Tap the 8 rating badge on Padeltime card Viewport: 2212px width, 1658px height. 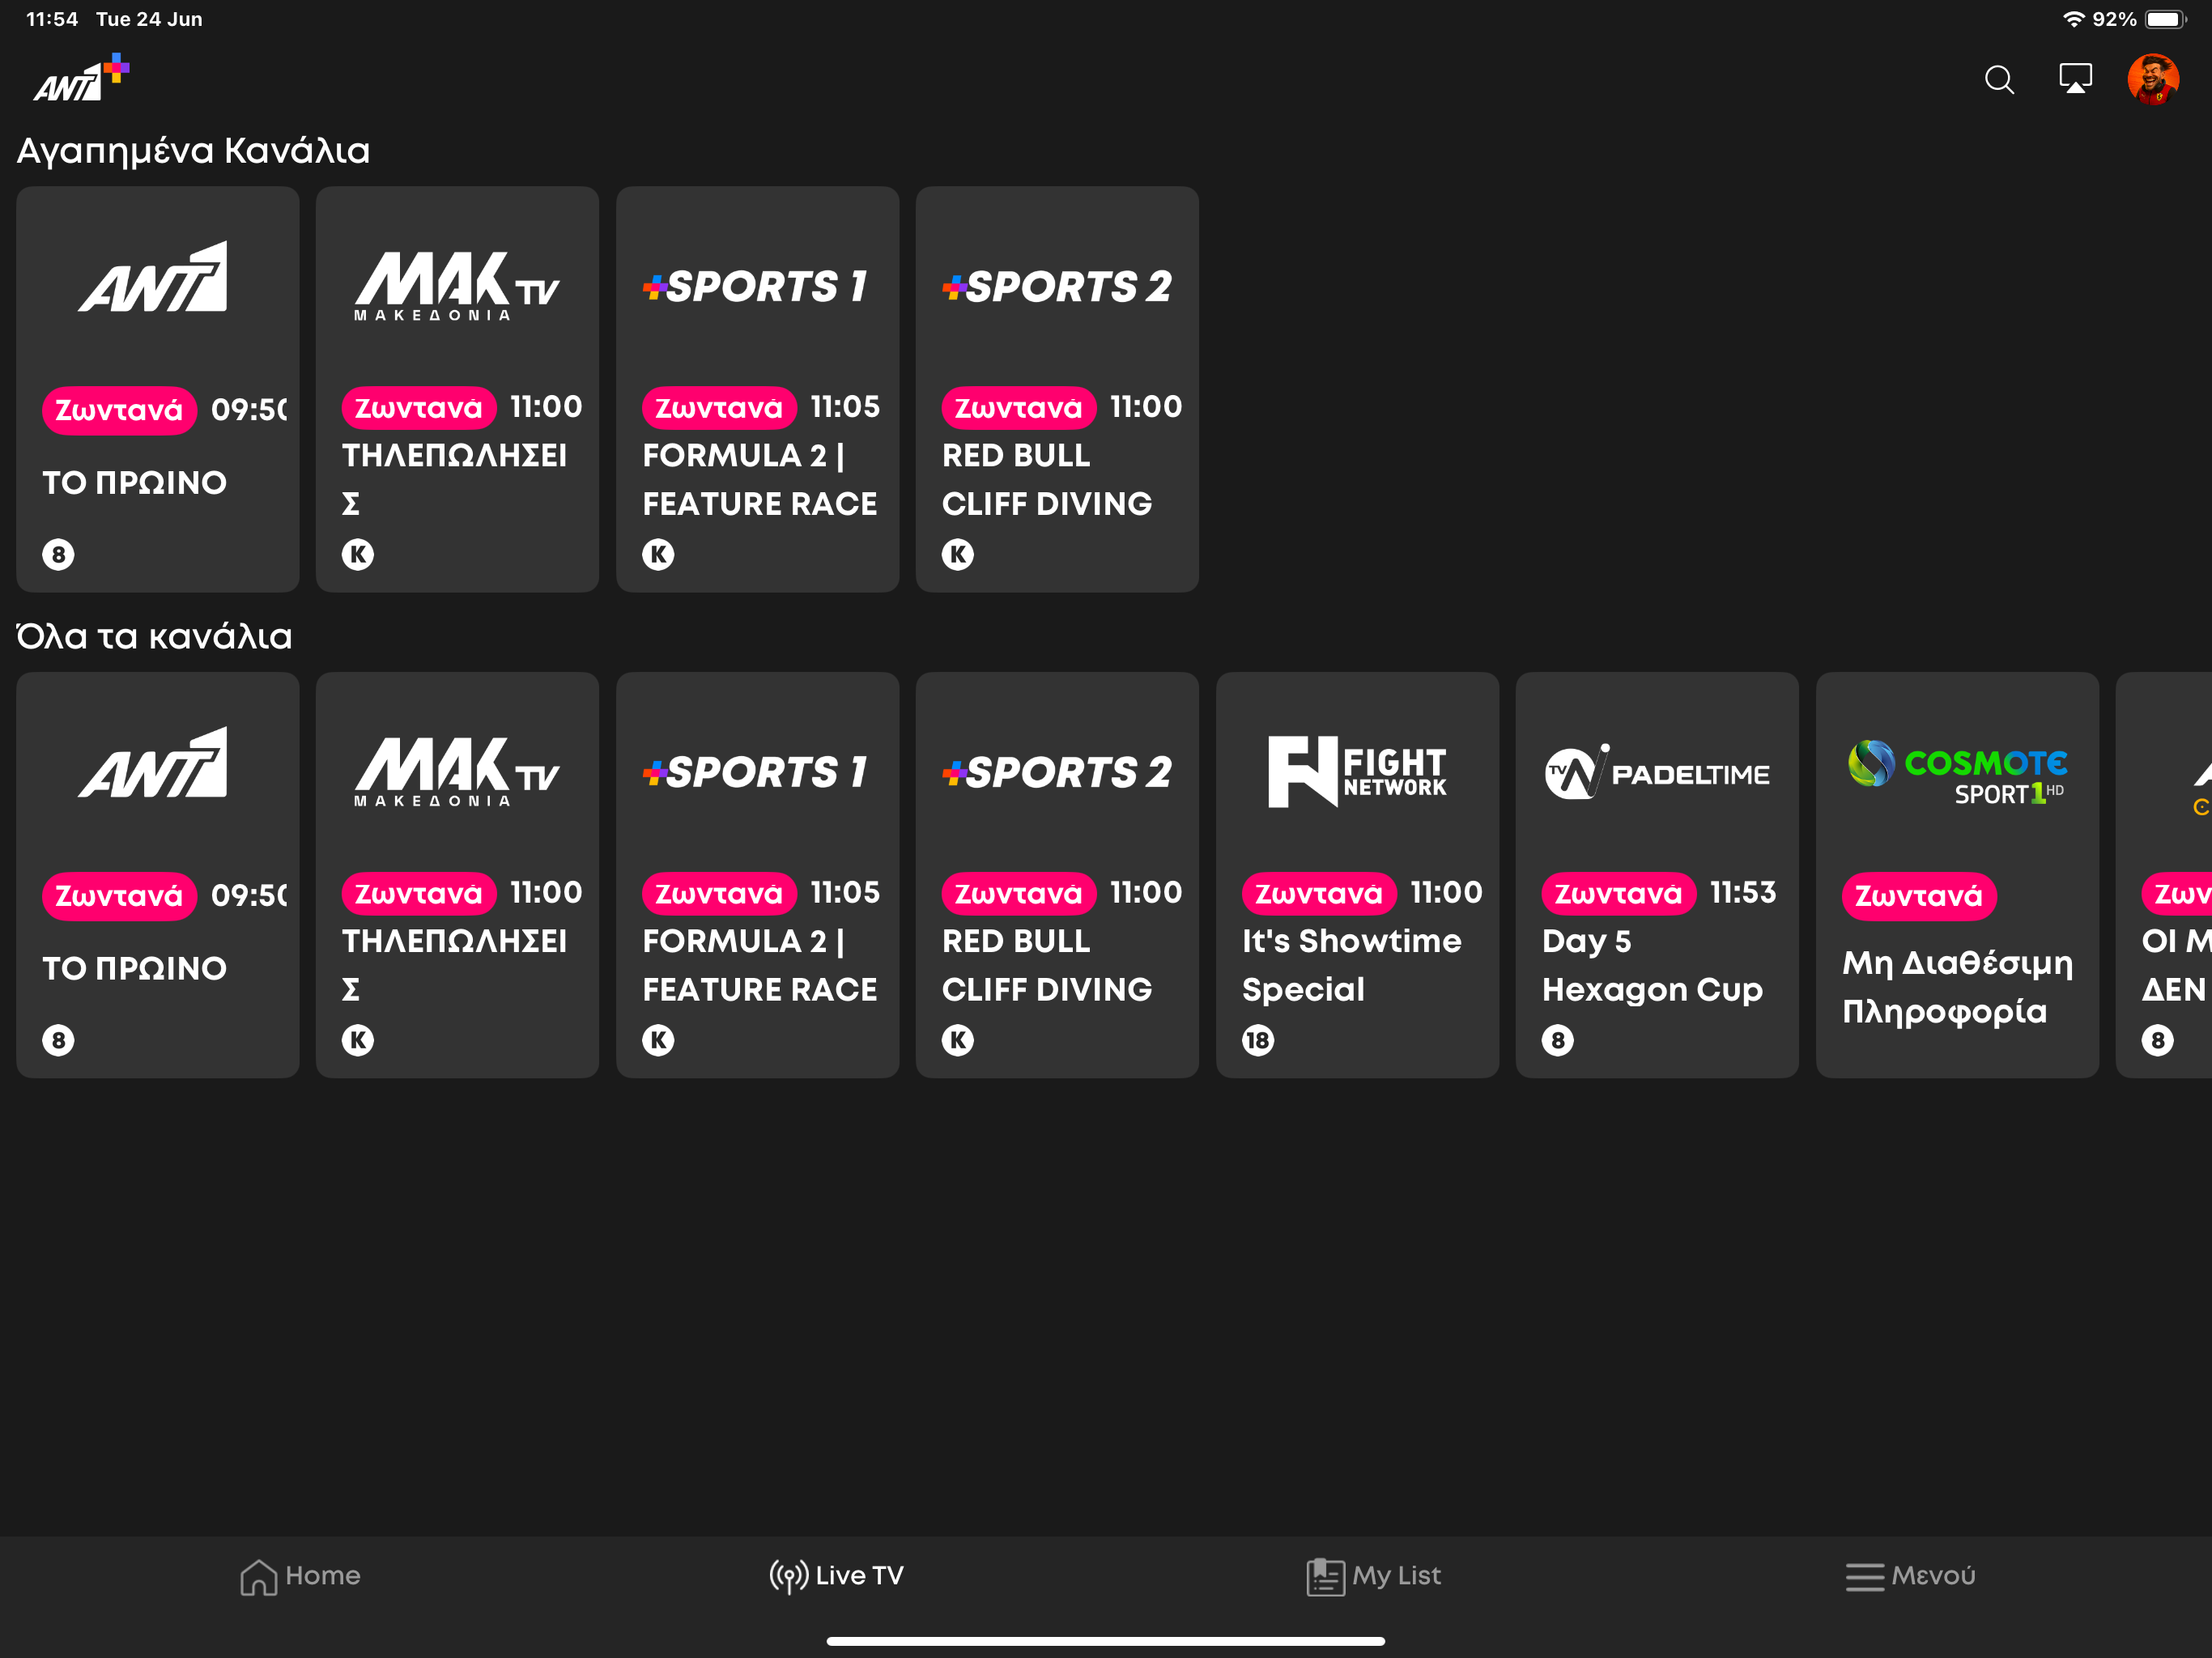pyautogui.click(x=1558, y=1040)
